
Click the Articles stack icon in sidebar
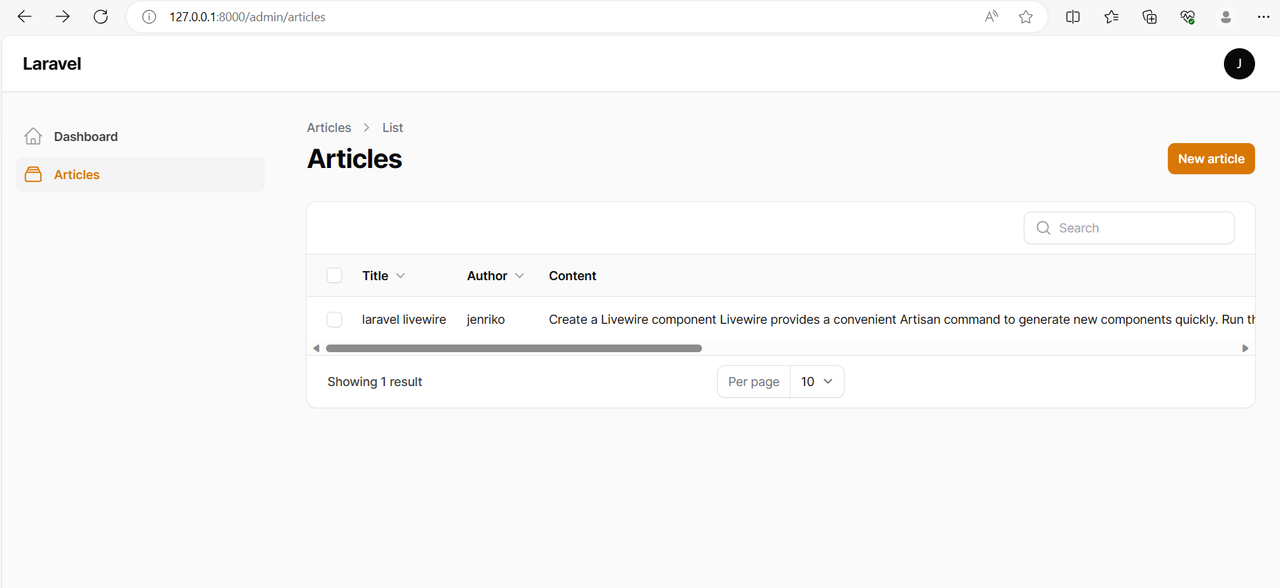tap(33, 174)
